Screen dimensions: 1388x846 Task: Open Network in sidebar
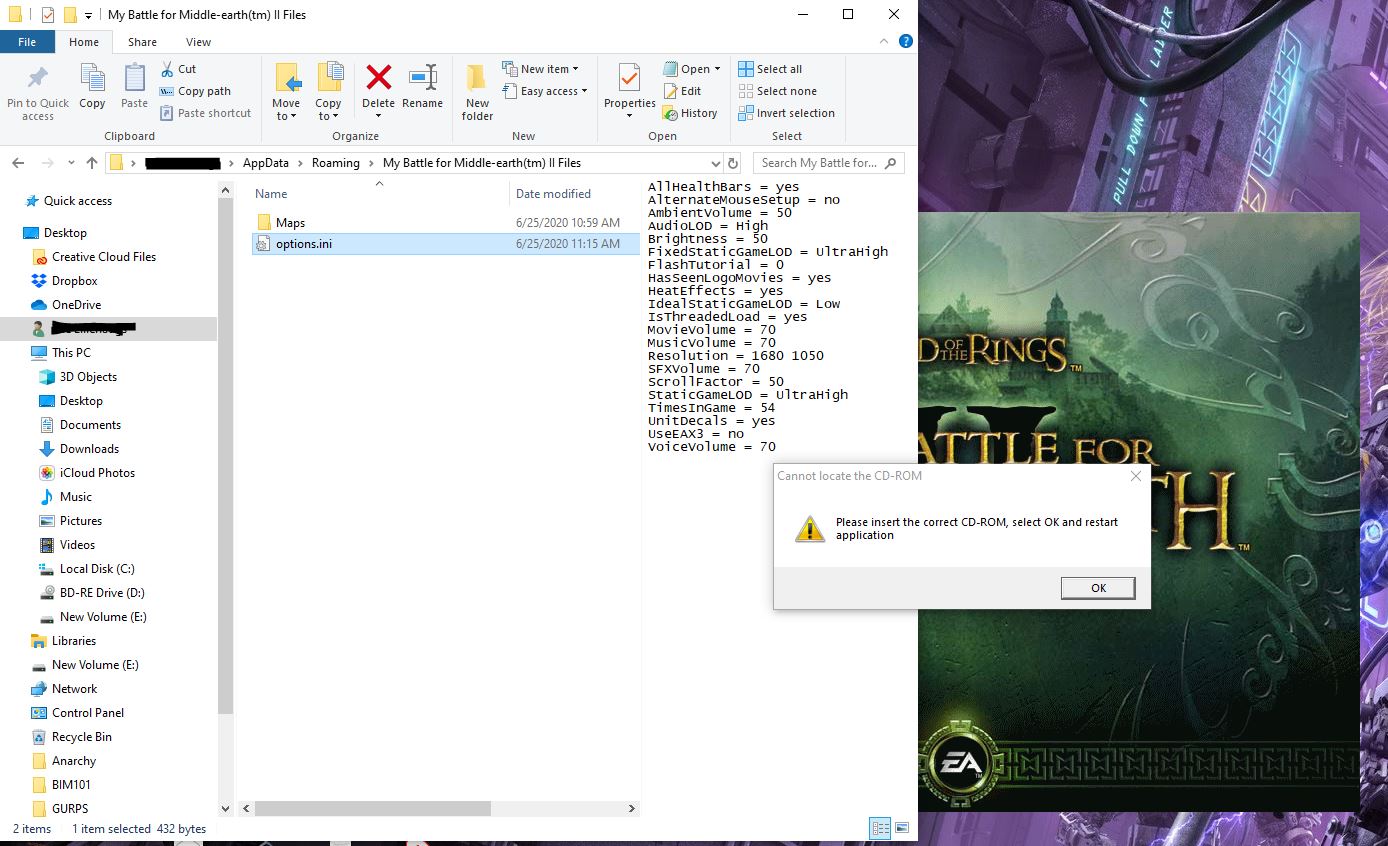point(74,689)
